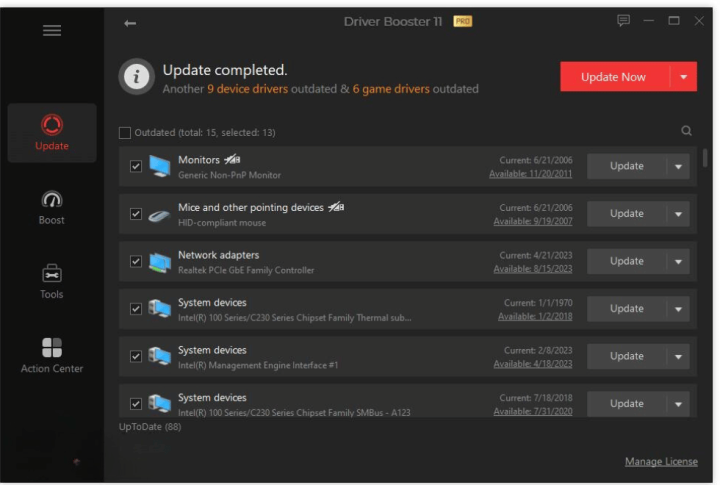This screenshot has width=720, height=485.
Task: Click the 9 device drivers text
Action: click(x=248, y=89)
